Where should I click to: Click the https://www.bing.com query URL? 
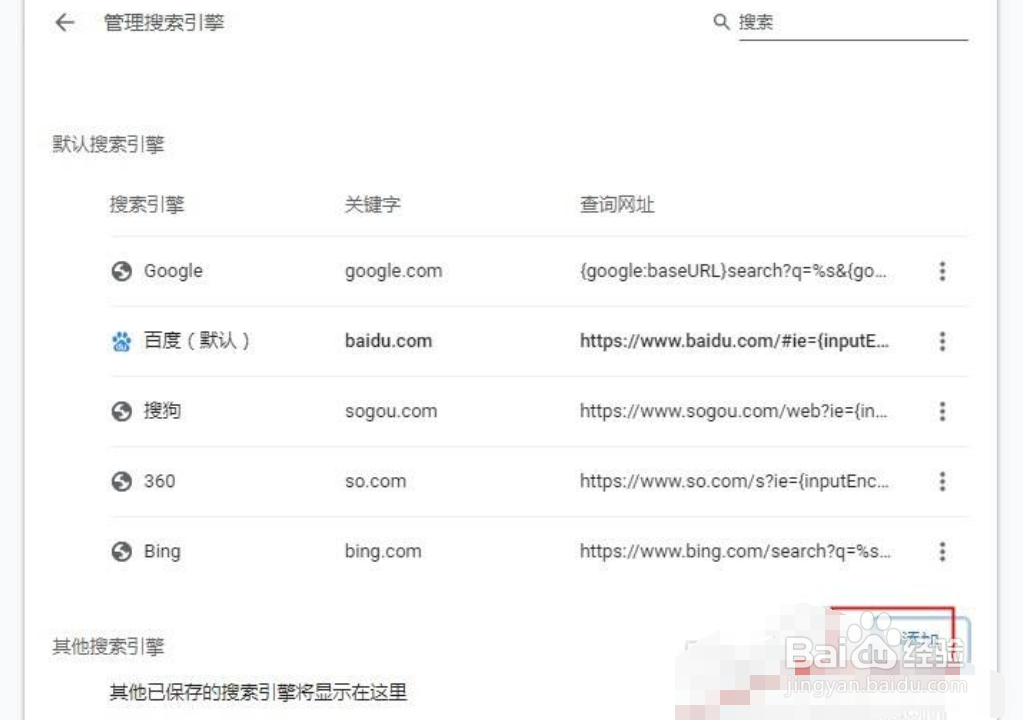[735, 552]
